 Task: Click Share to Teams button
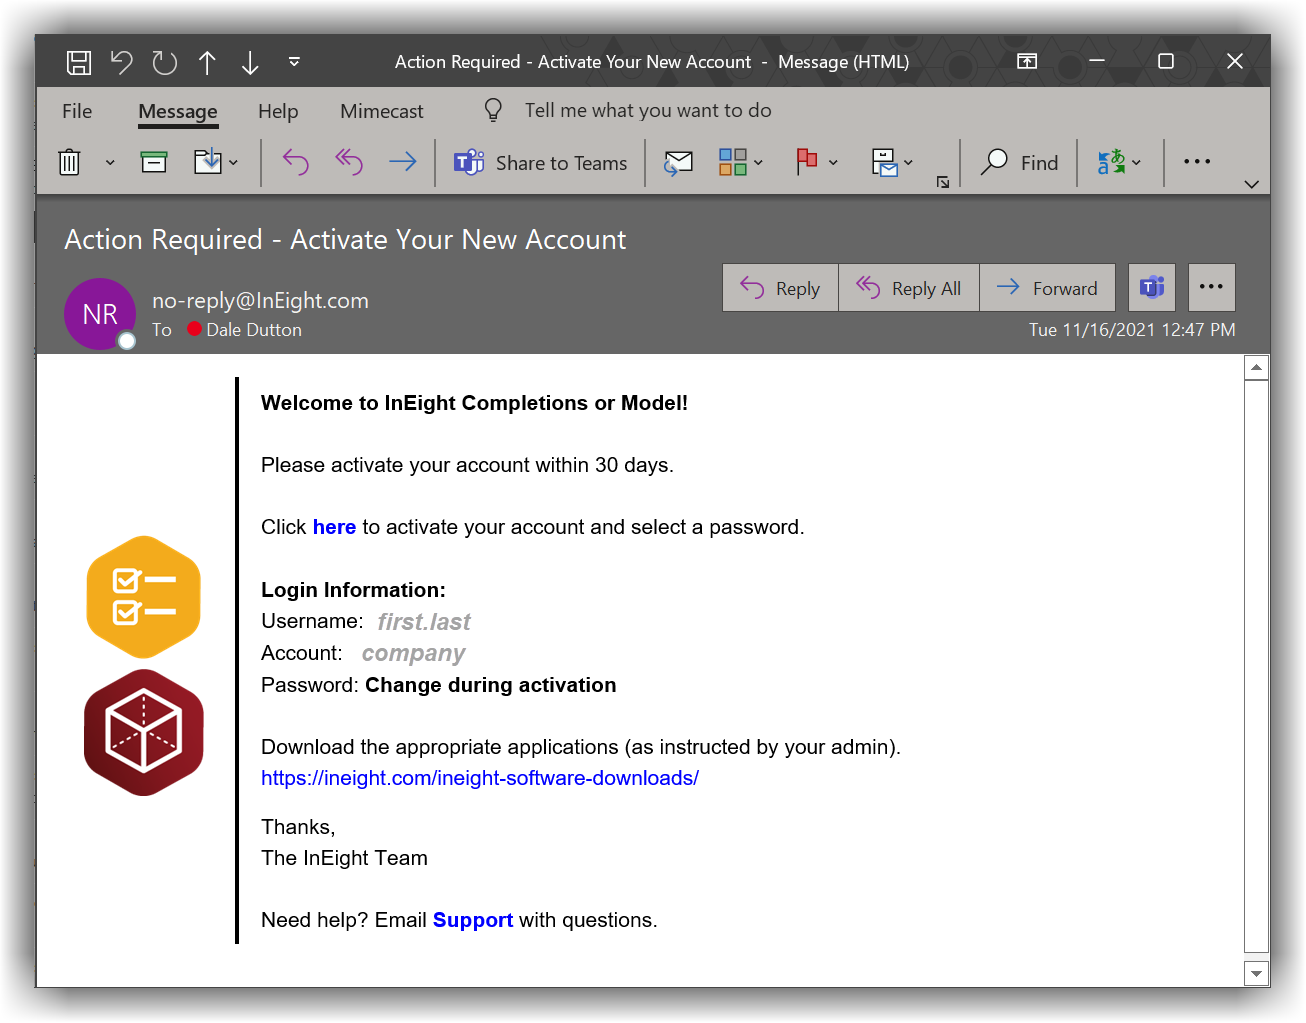tap(540, 163)
